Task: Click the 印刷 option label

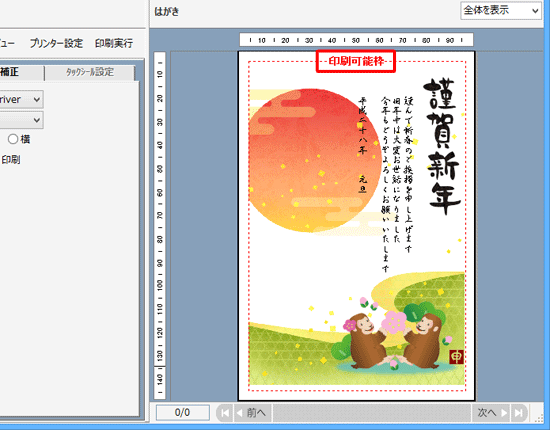Action: tap(11, 160)
